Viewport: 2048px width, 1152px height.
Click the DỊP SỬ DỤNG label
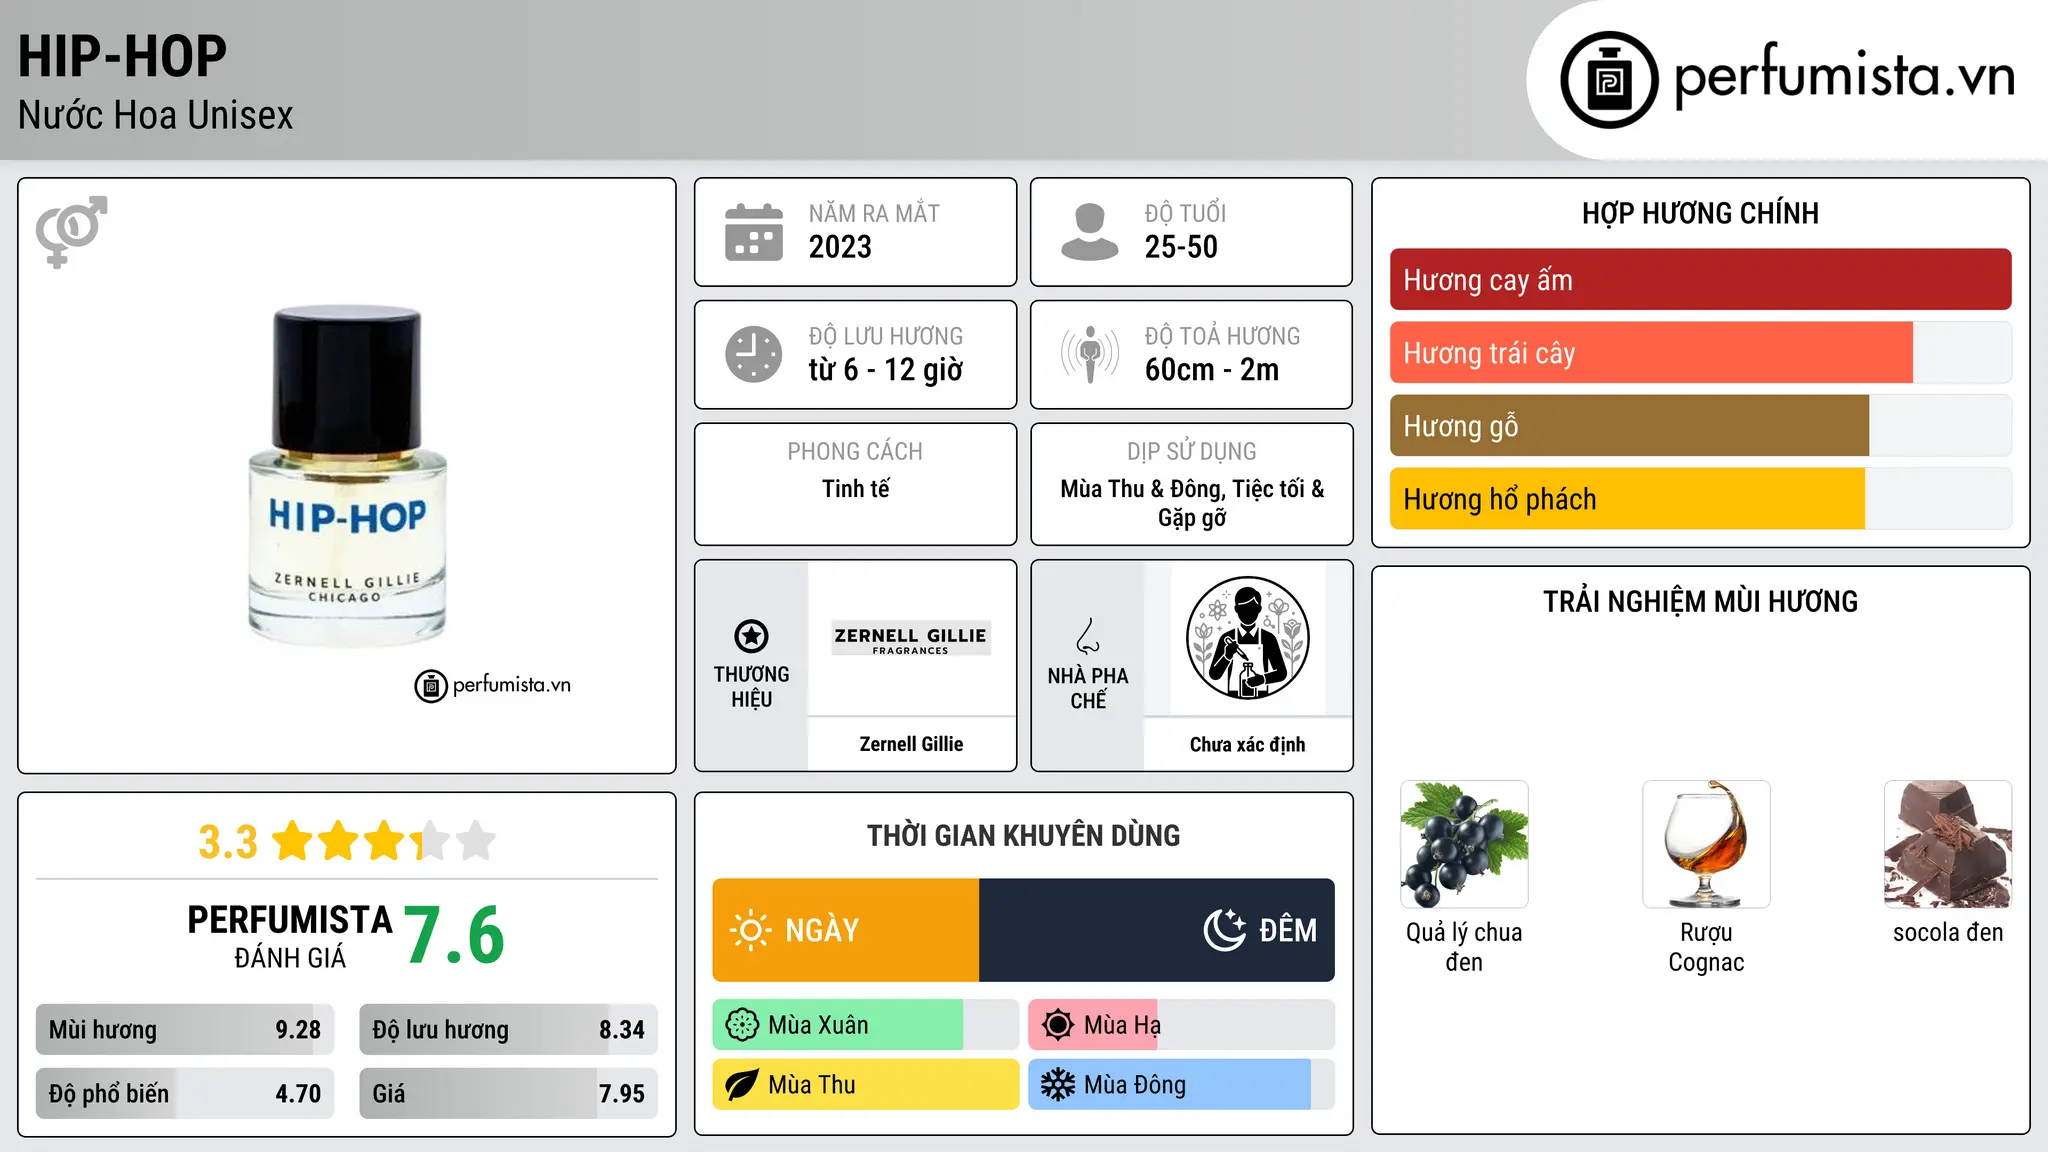1192,452
